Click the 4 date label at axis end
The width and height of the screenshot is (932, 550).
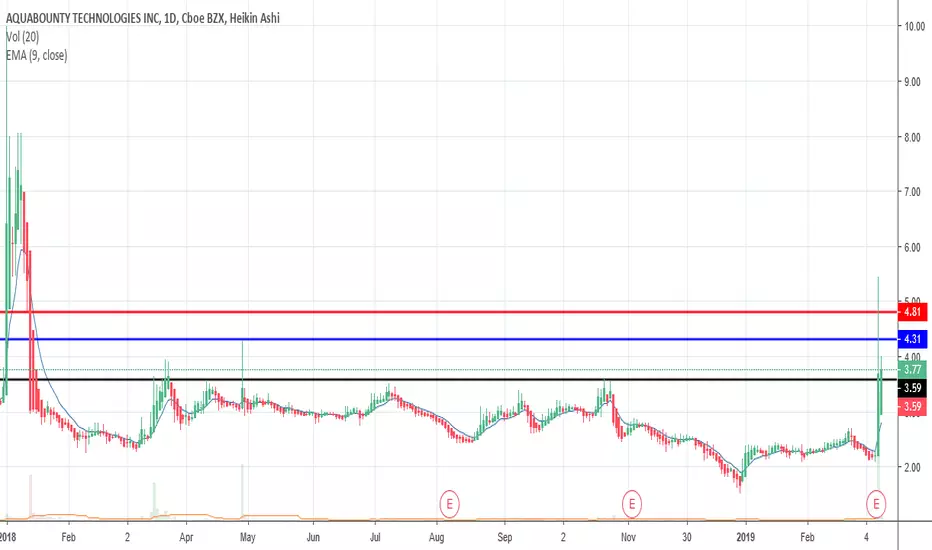pos(866,537)
